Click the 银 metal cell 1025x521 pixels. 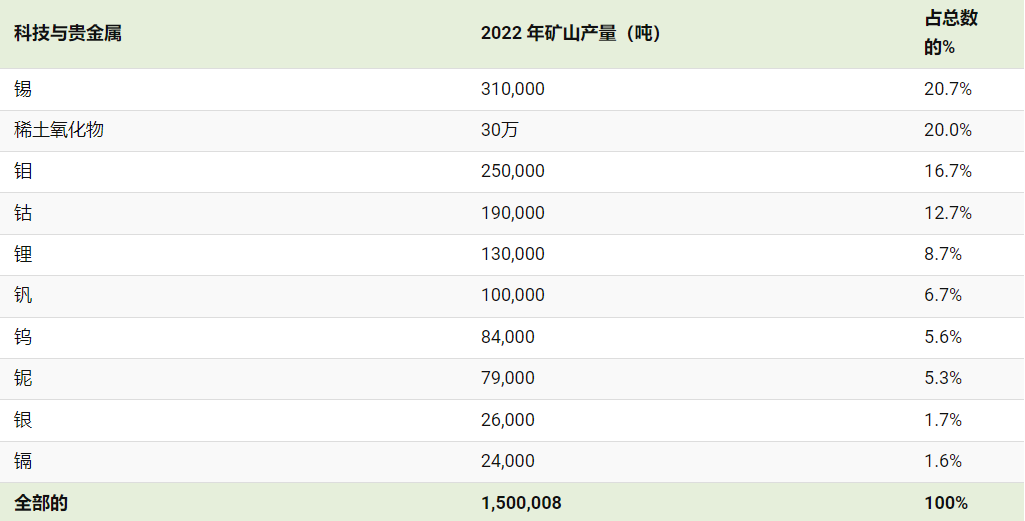click(x=23, y=420)
